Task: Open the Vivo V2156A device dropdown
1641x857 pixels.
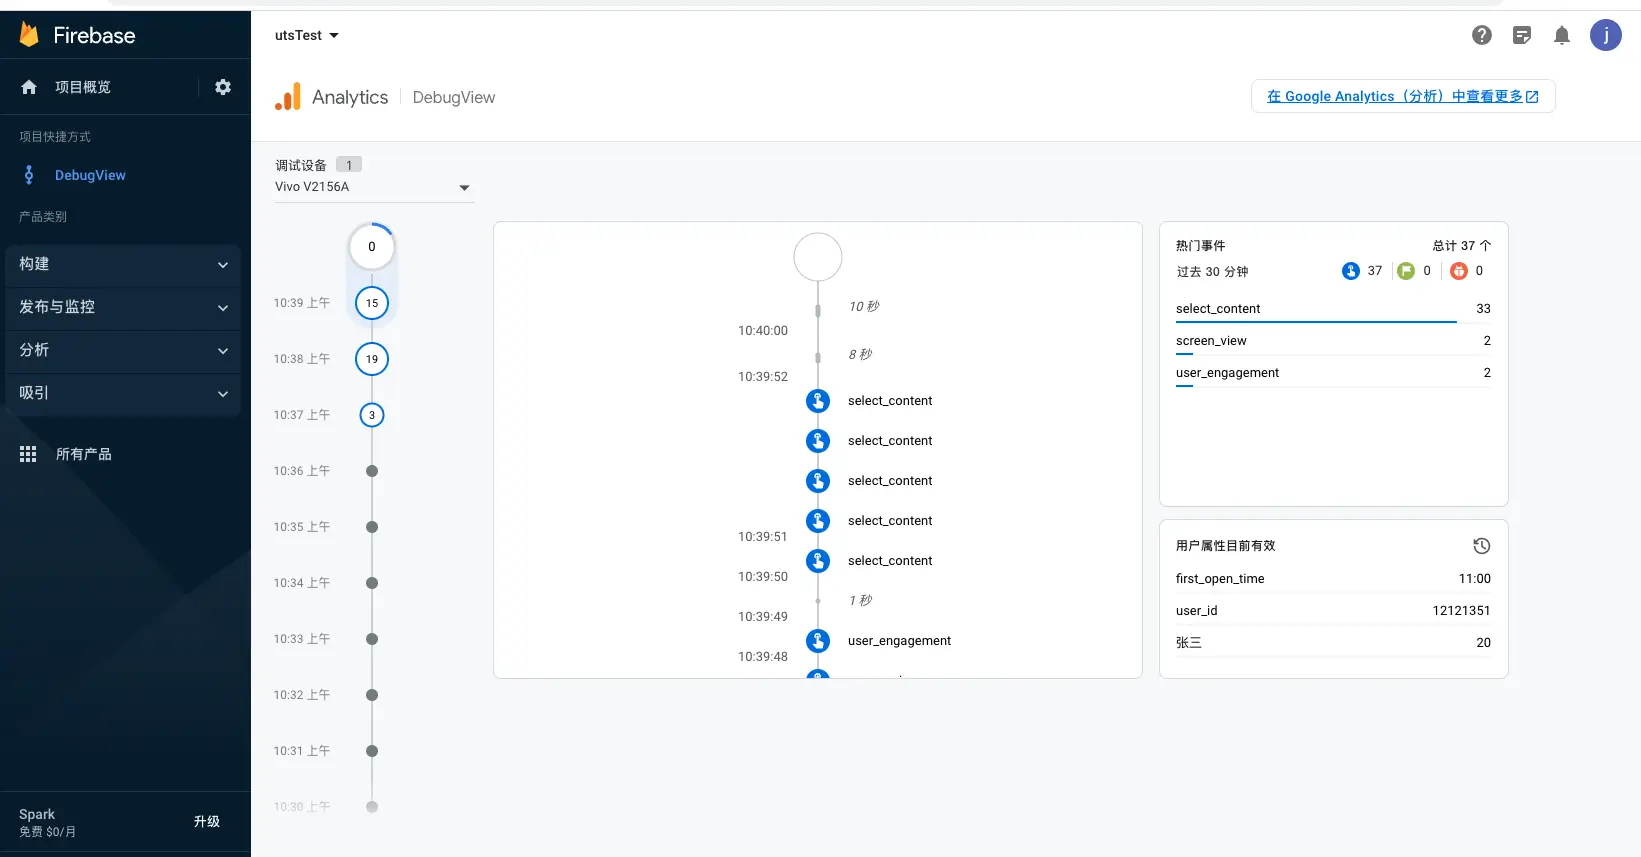Action: pyautogui.click(x=373, y=187)
